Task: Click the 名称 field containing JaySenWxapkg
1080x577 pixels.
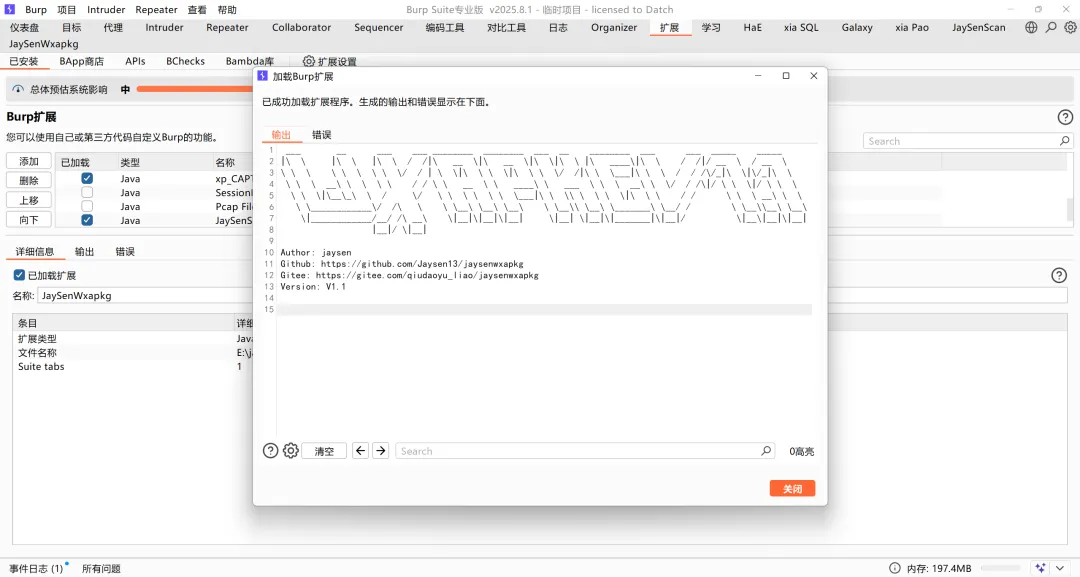Action: pyautogui.click(x=145, y=295)
